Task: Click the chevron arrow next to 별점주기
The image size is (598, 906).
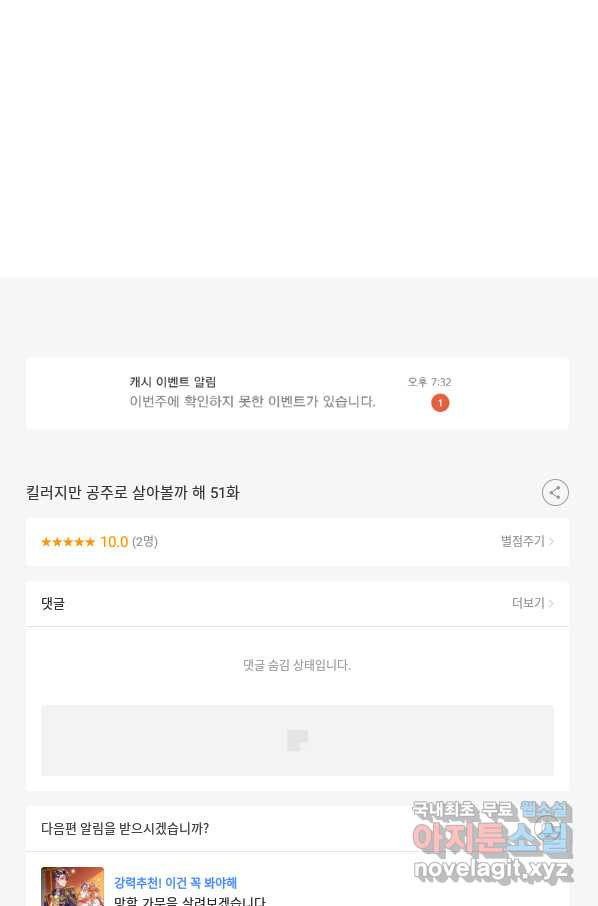Action: [x=552, y=541]
